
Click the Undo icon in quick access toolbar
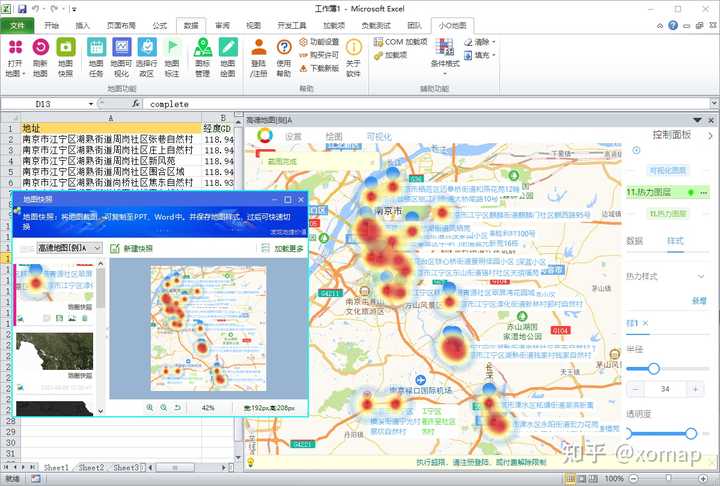pos(36,9)
